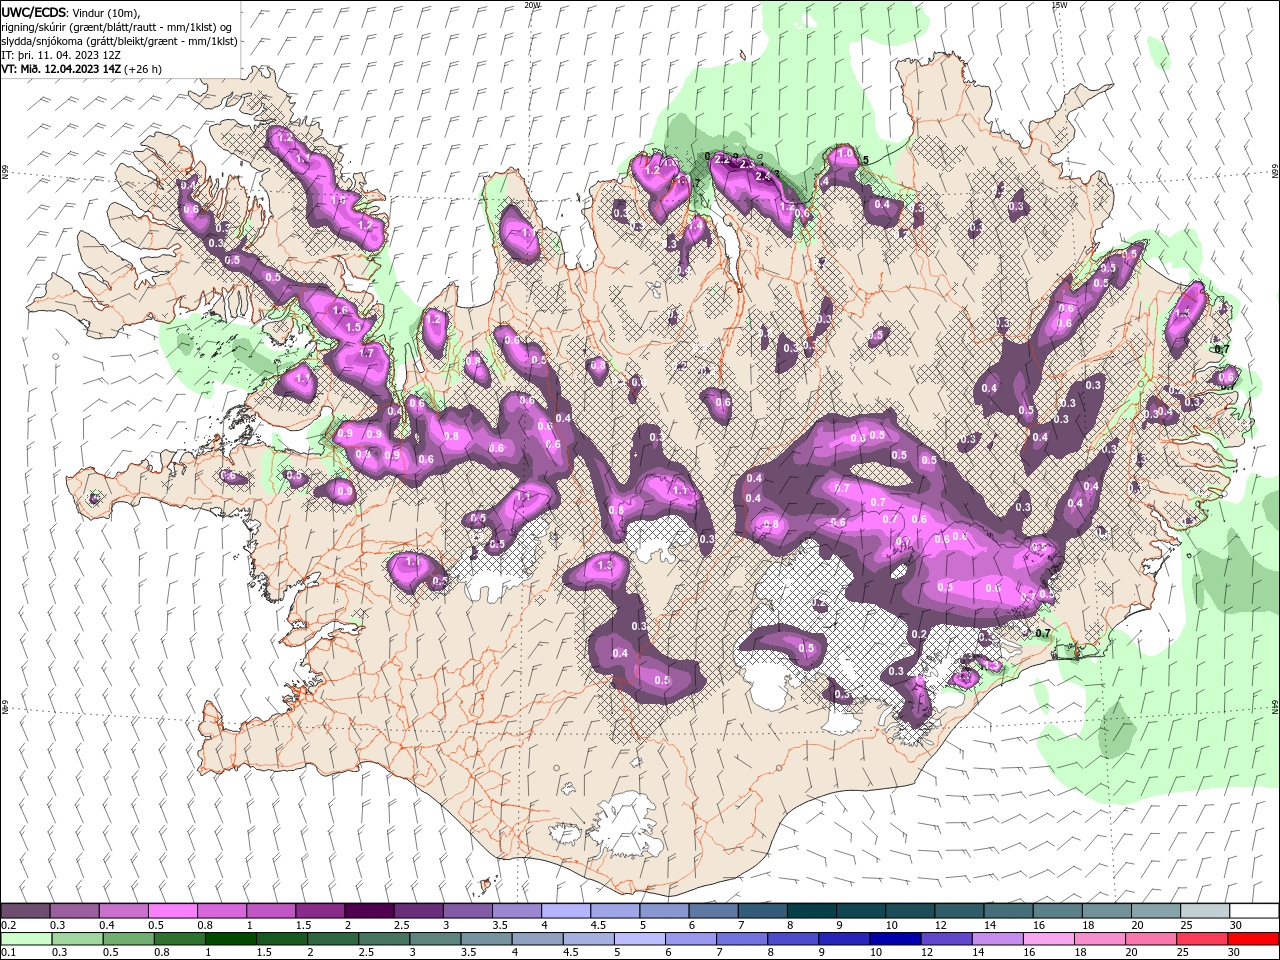1280x960 pixels.
Task: Click the pale grey 25 swatch in upper legend row
Action: click(x=1206, y=910)
